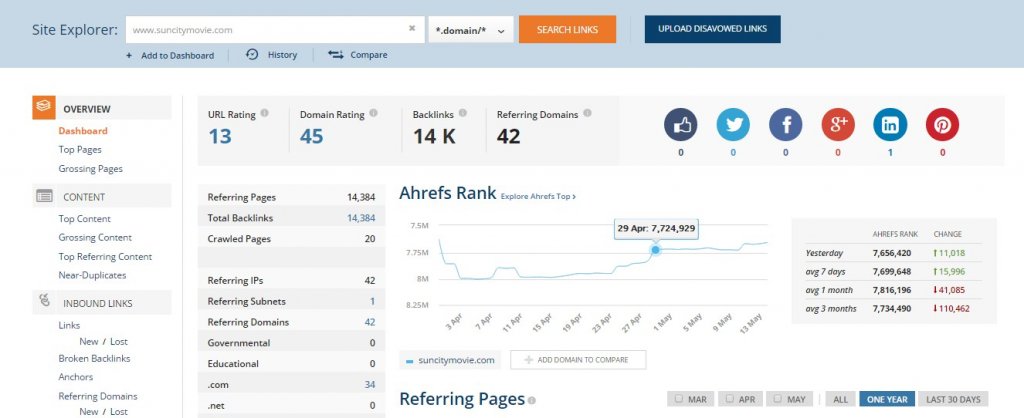Click the CONTENT section header

pos(102,196)
